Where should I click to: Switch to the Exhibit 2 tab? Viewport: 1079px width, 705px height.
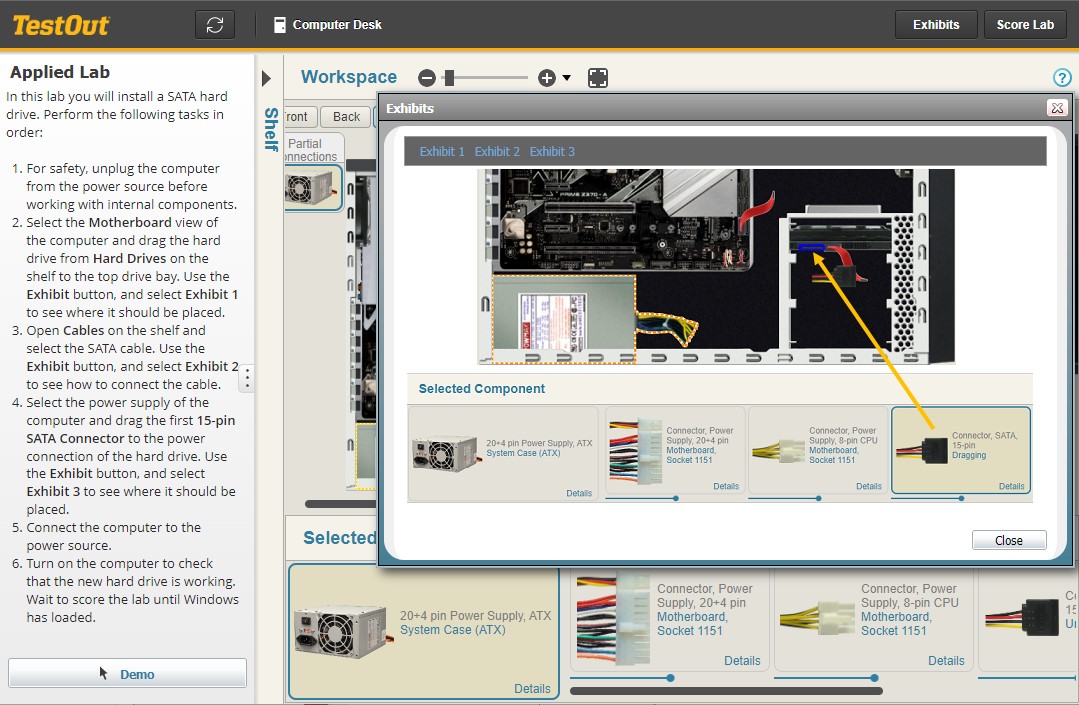[x=497, y=151]
